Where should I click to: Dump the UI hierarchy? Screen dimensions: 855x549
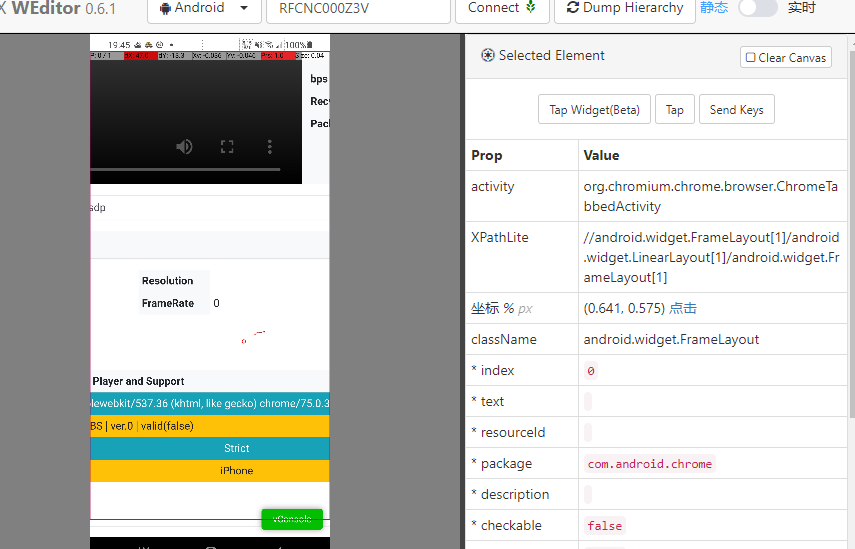pos(625,8)
